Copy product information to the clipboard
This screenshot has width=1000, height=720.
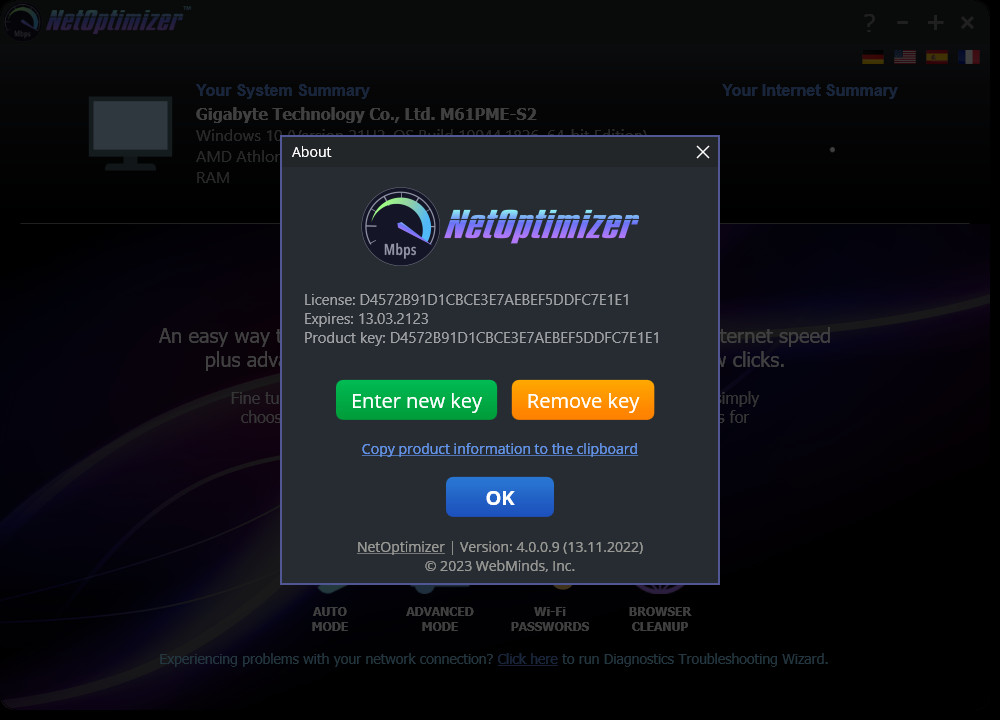pos(499,449)
